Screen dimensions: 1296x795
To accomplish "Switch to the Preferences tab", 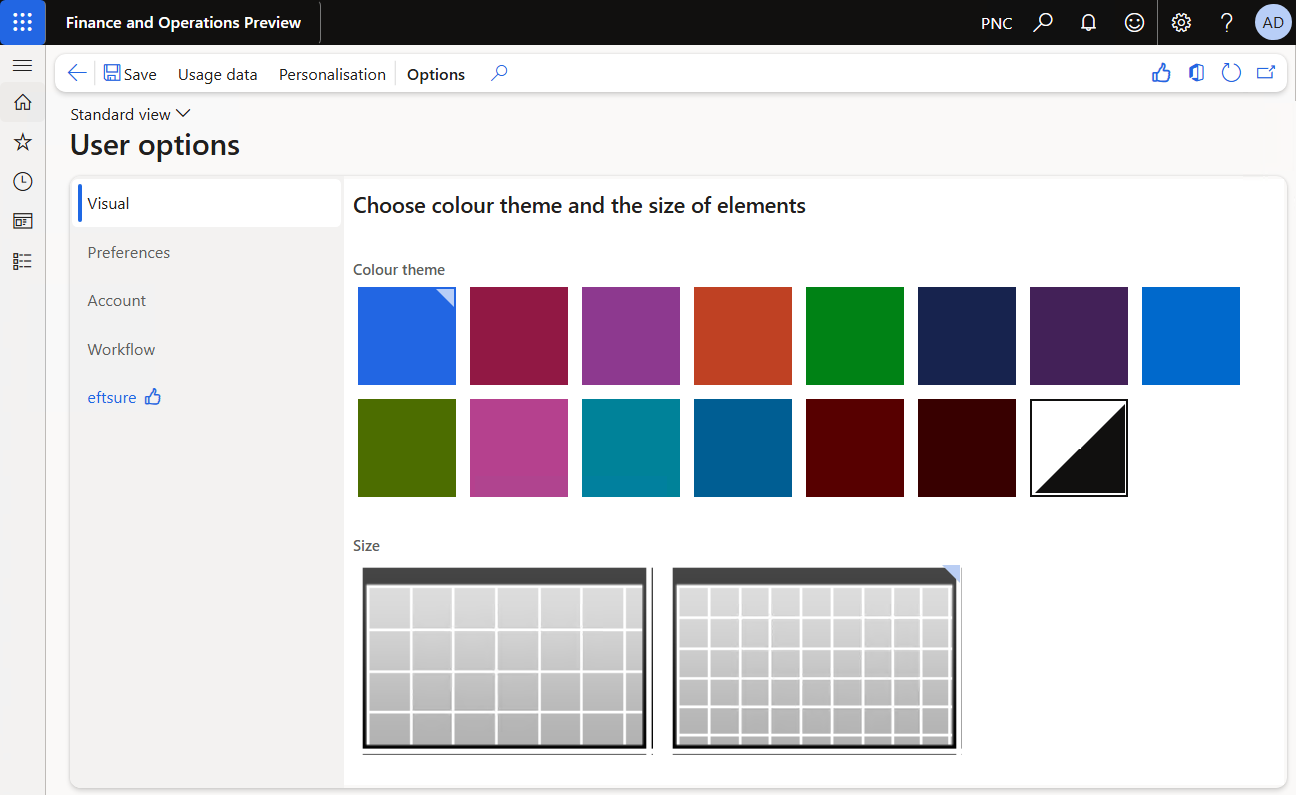I will 208,252.
